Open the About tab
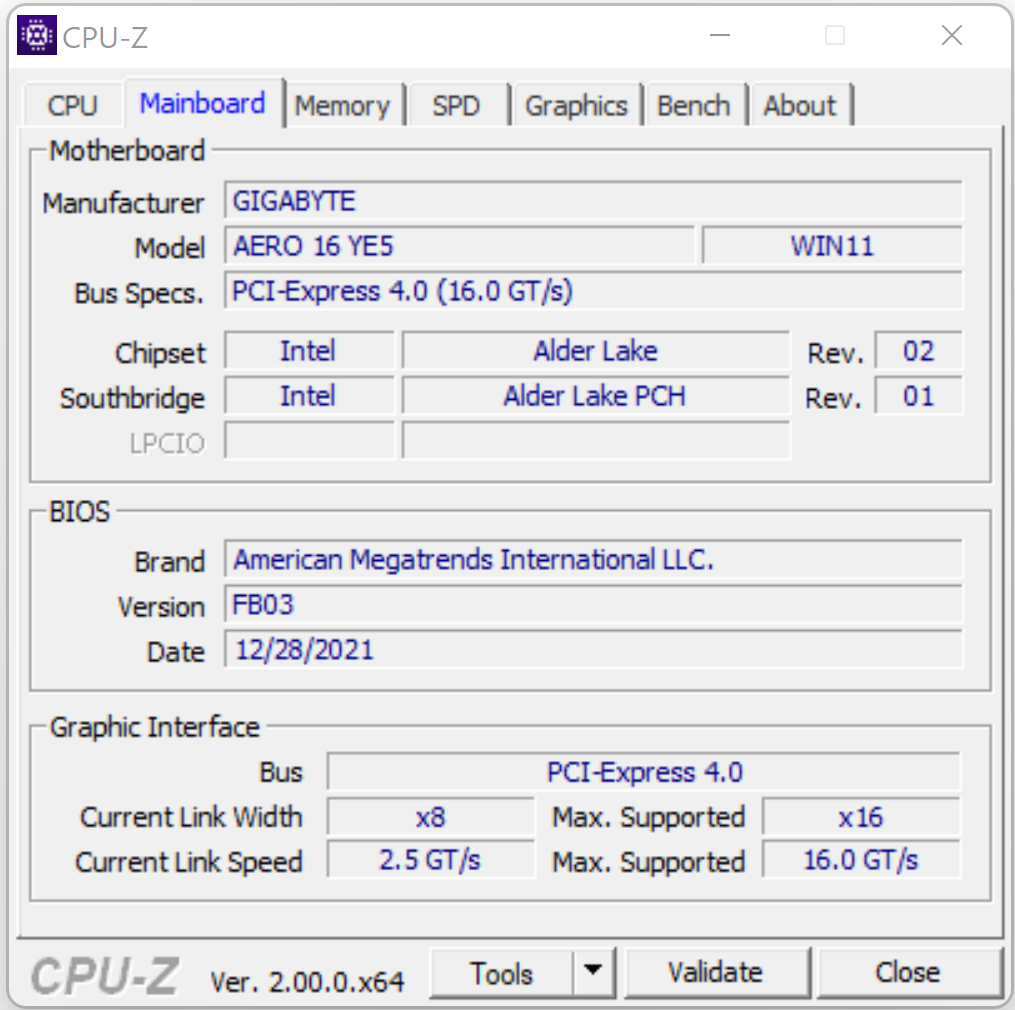1015x1010 pixels. tap(799, 106)
